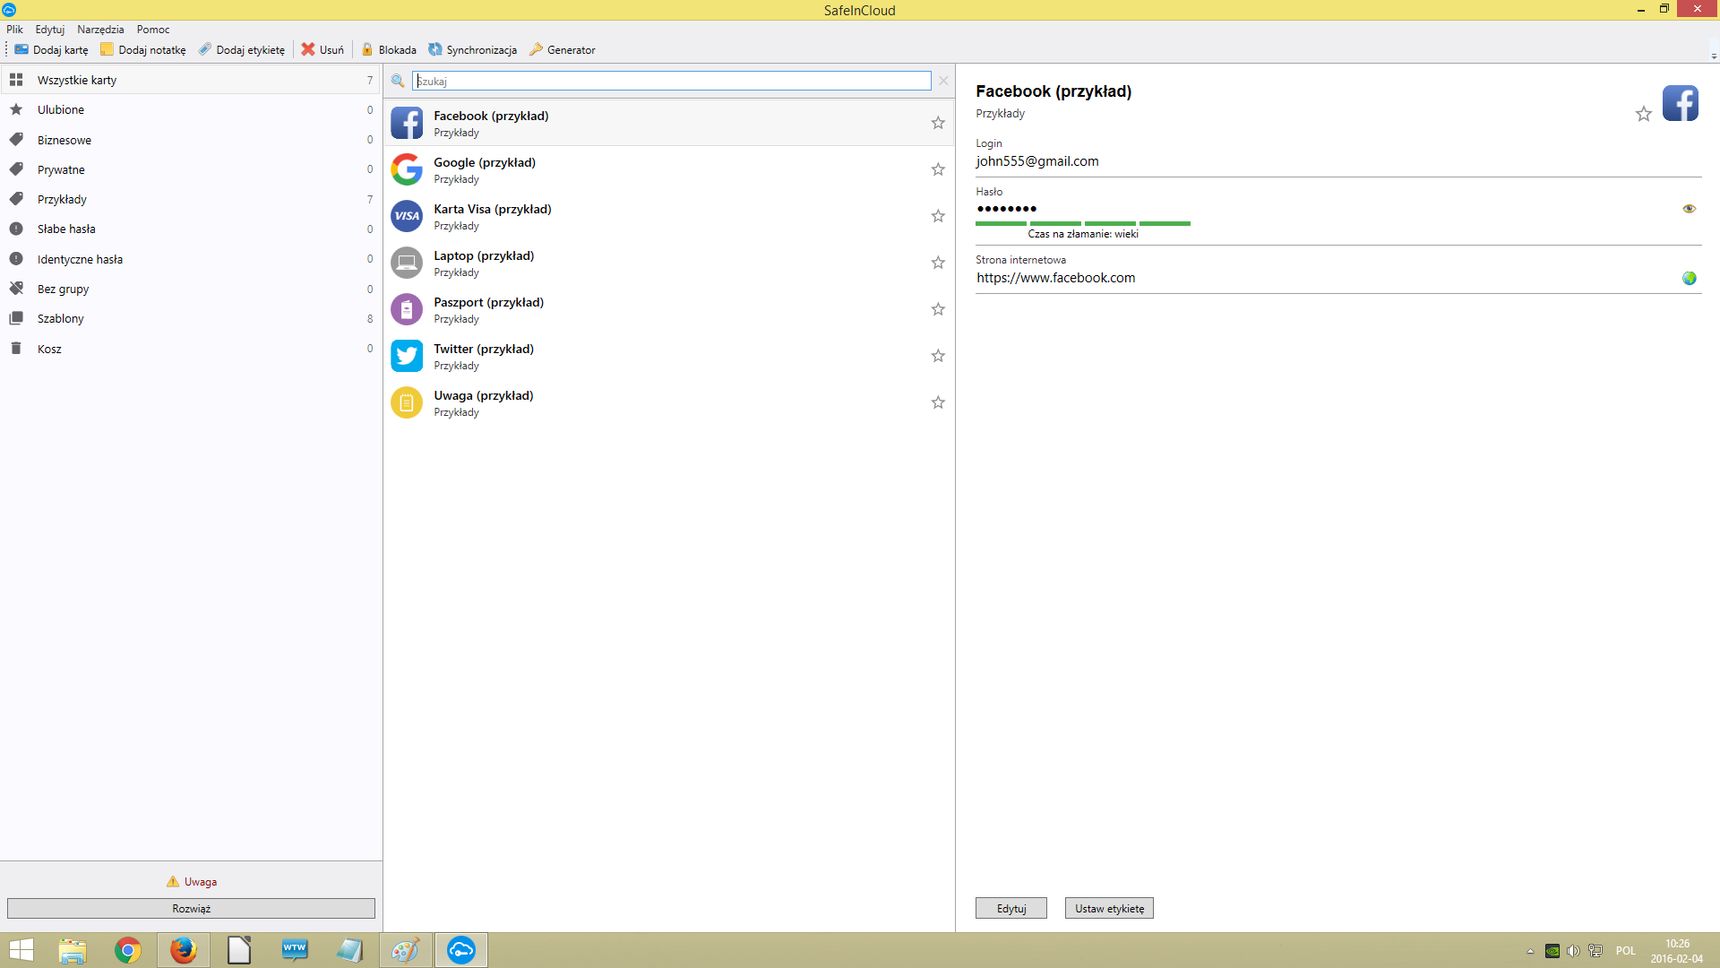Viewport: 1720px width, 968px height.
Task: Open Firefox from the taskbar
Action: click(183, 950)
